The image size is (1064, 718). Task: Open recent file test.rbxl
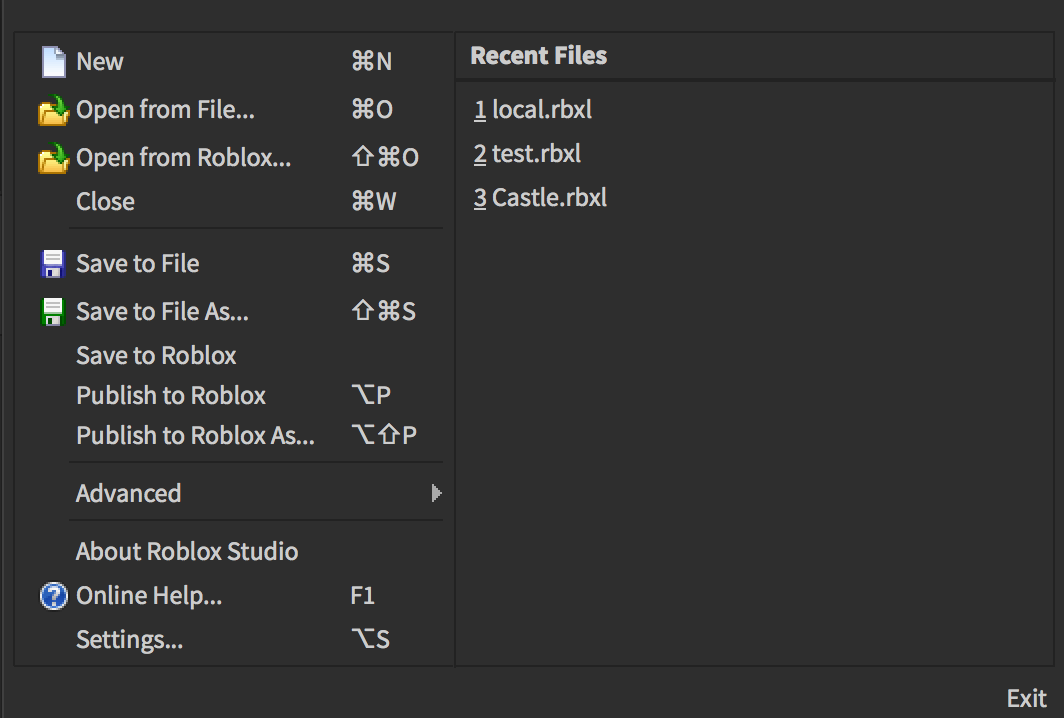coord(527,154)
